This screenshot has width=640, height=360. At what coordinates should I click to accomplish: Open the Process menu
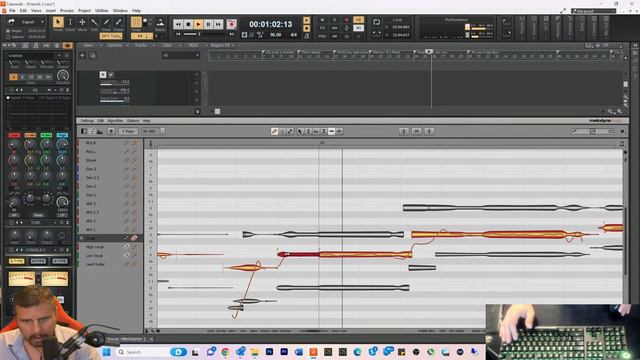click(67, 11)
